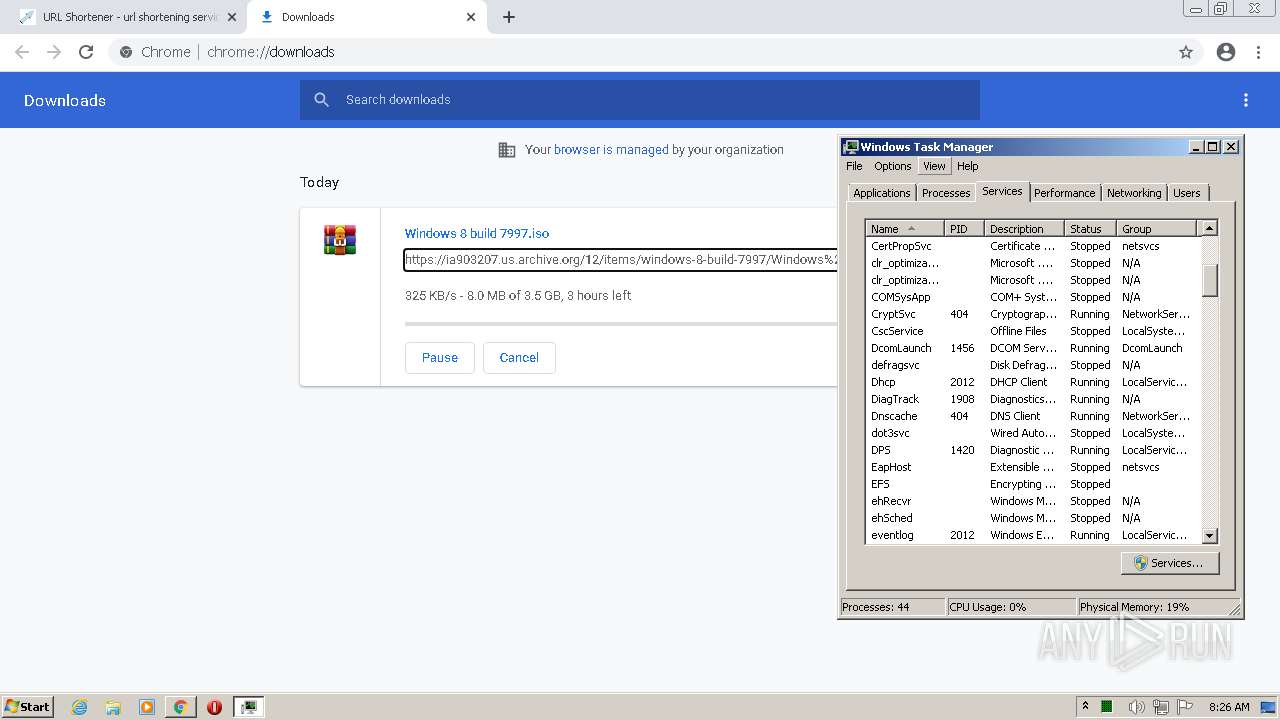The image size is (1280, 720).
Task: Sort services by the Status column header
Action: coord(1090,229)
